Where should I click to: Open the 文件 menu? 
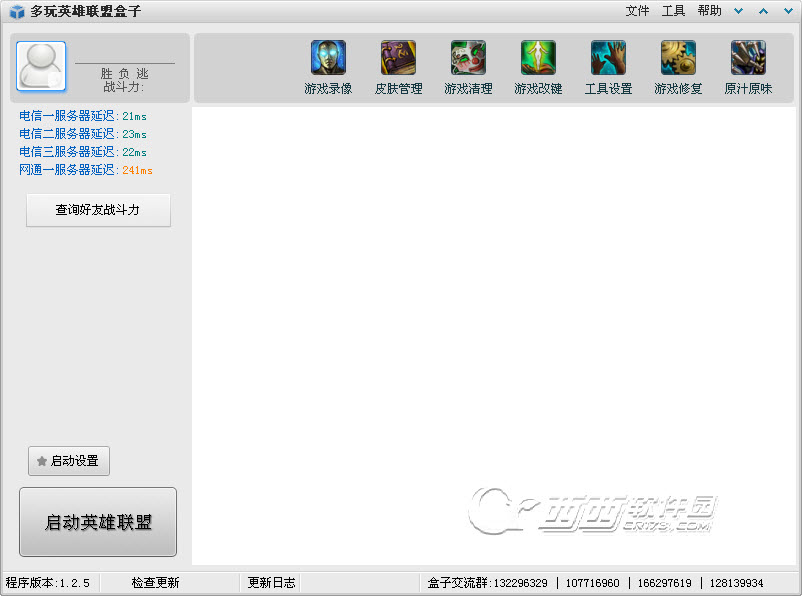(637, 11)
